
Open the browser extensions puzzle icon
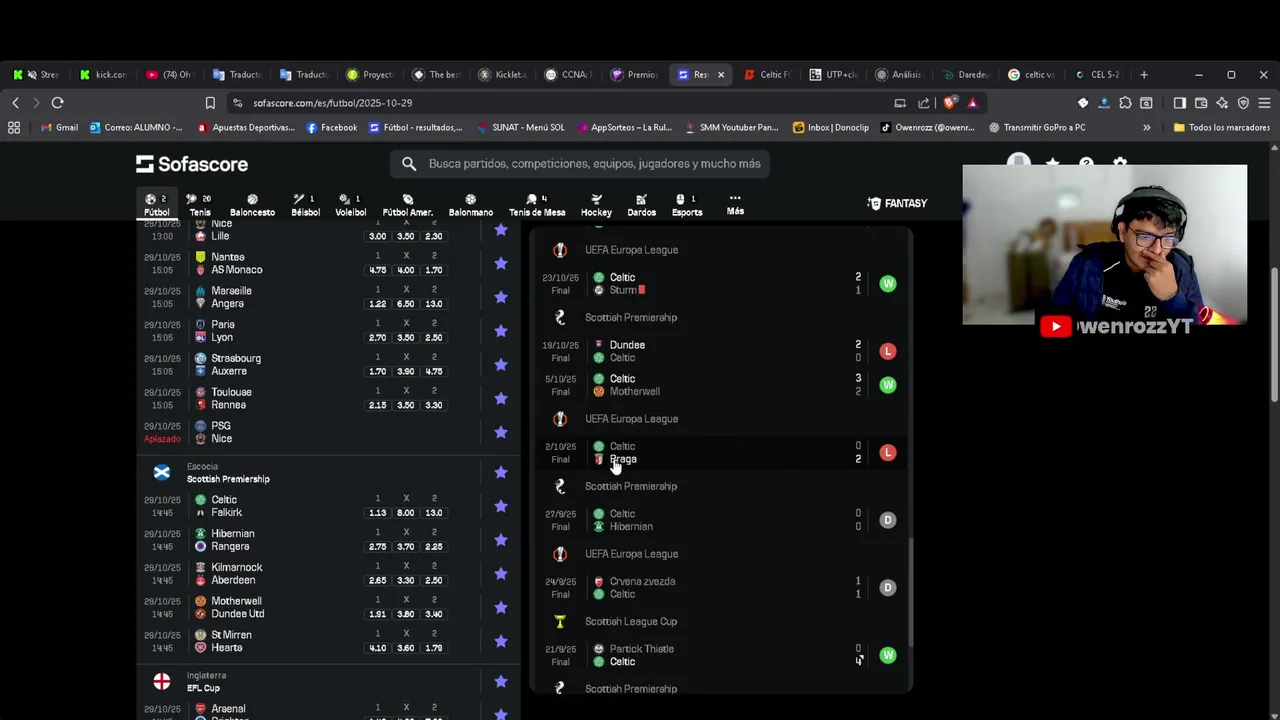1125,103
